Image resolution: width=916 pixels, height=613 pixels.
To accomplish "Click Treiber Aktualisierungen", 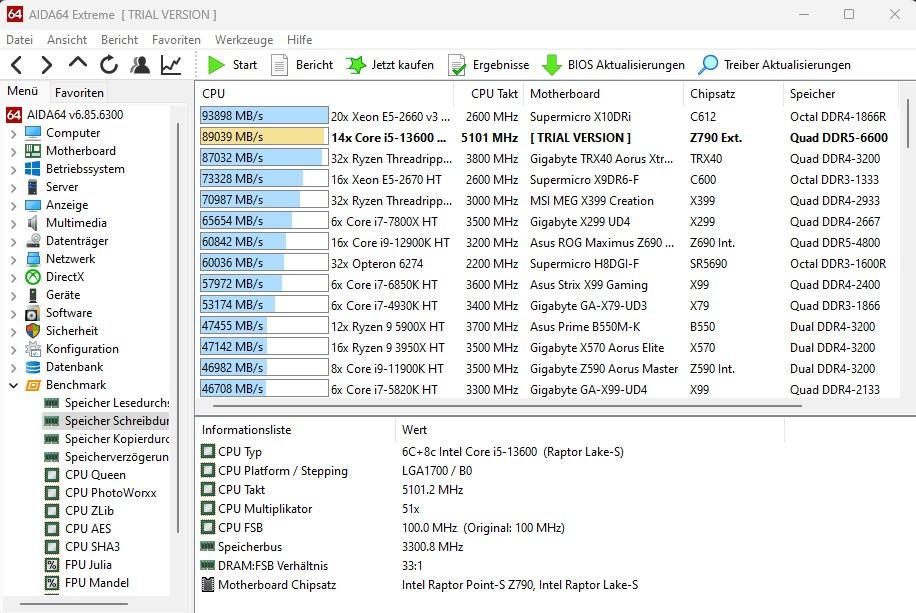I will 774,65.
